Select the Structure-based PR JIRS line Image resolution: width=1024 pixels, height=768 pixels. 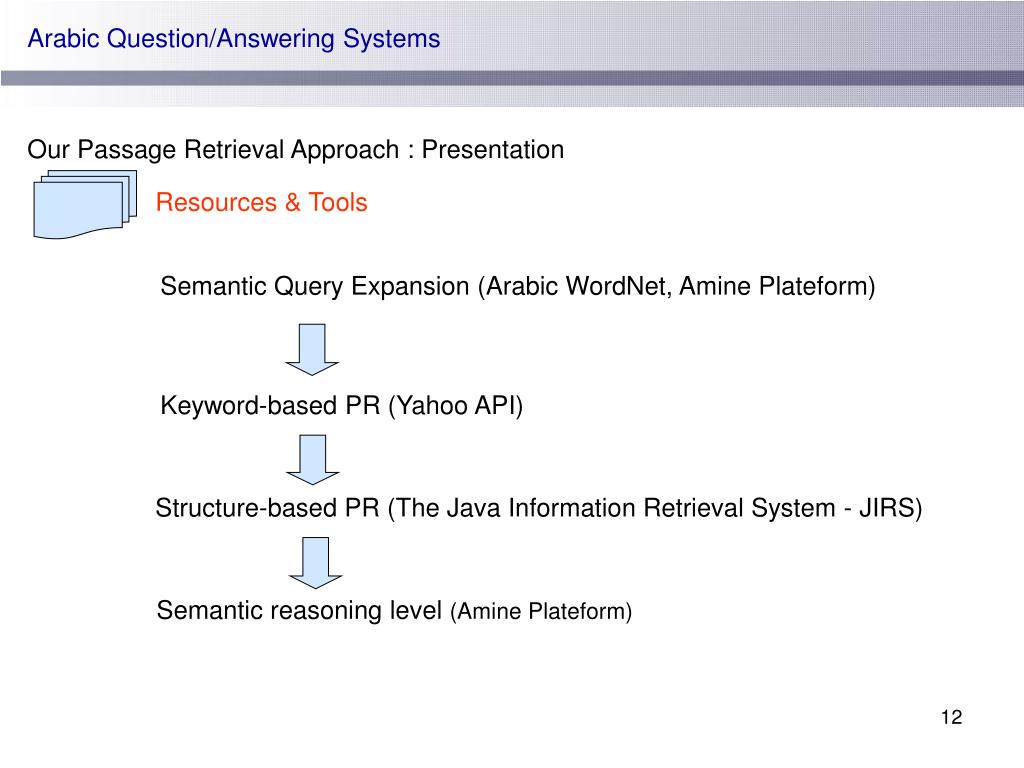(539, 508)
